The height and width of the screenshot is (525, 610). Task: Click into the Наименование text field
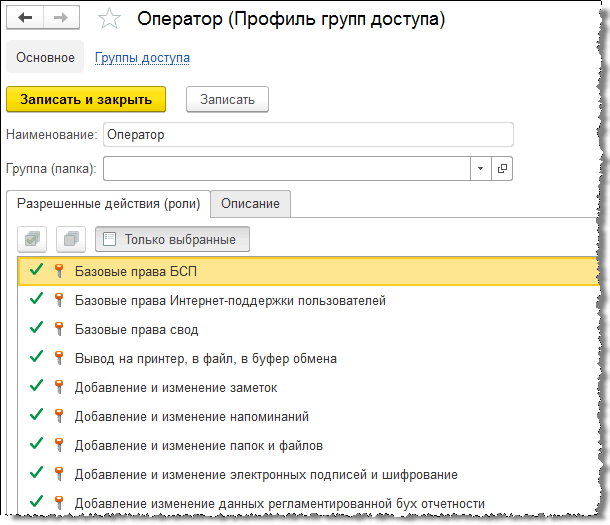click(x=308, y=134)
